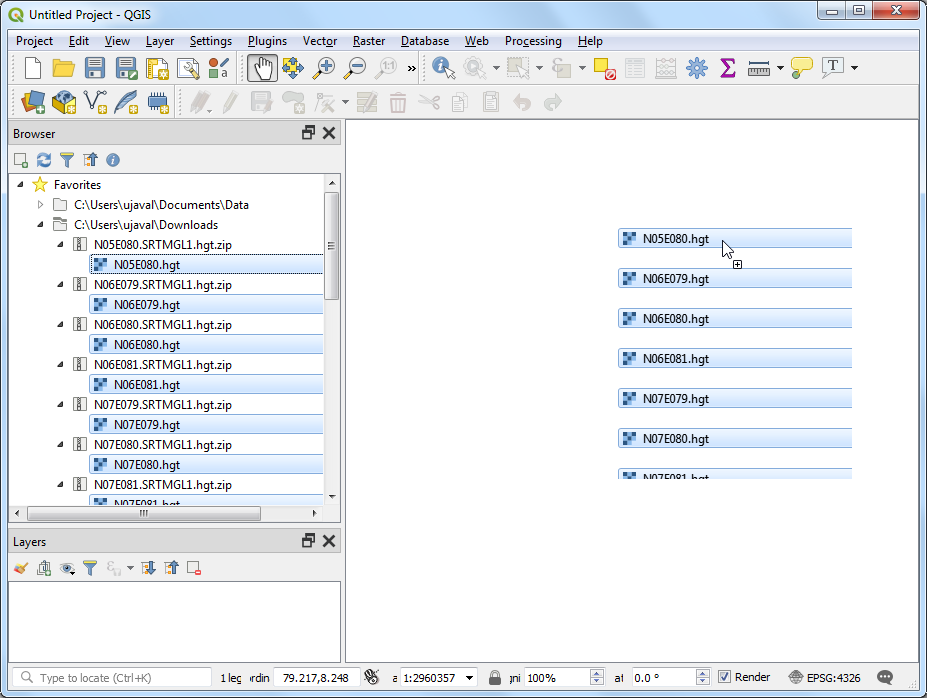Open the Statistical Summary sigma tool
The image size is (927, 698).
coord(727,68)
